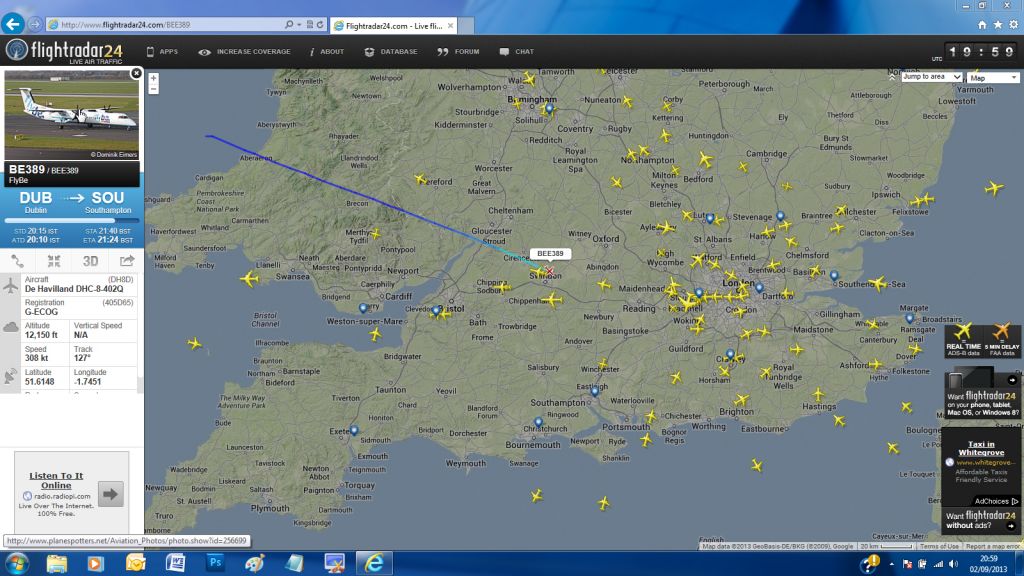The width and height of the screenshot is (1024, 576).
Task: Click the cloud altitude section icon
Action: pos(10,327)
